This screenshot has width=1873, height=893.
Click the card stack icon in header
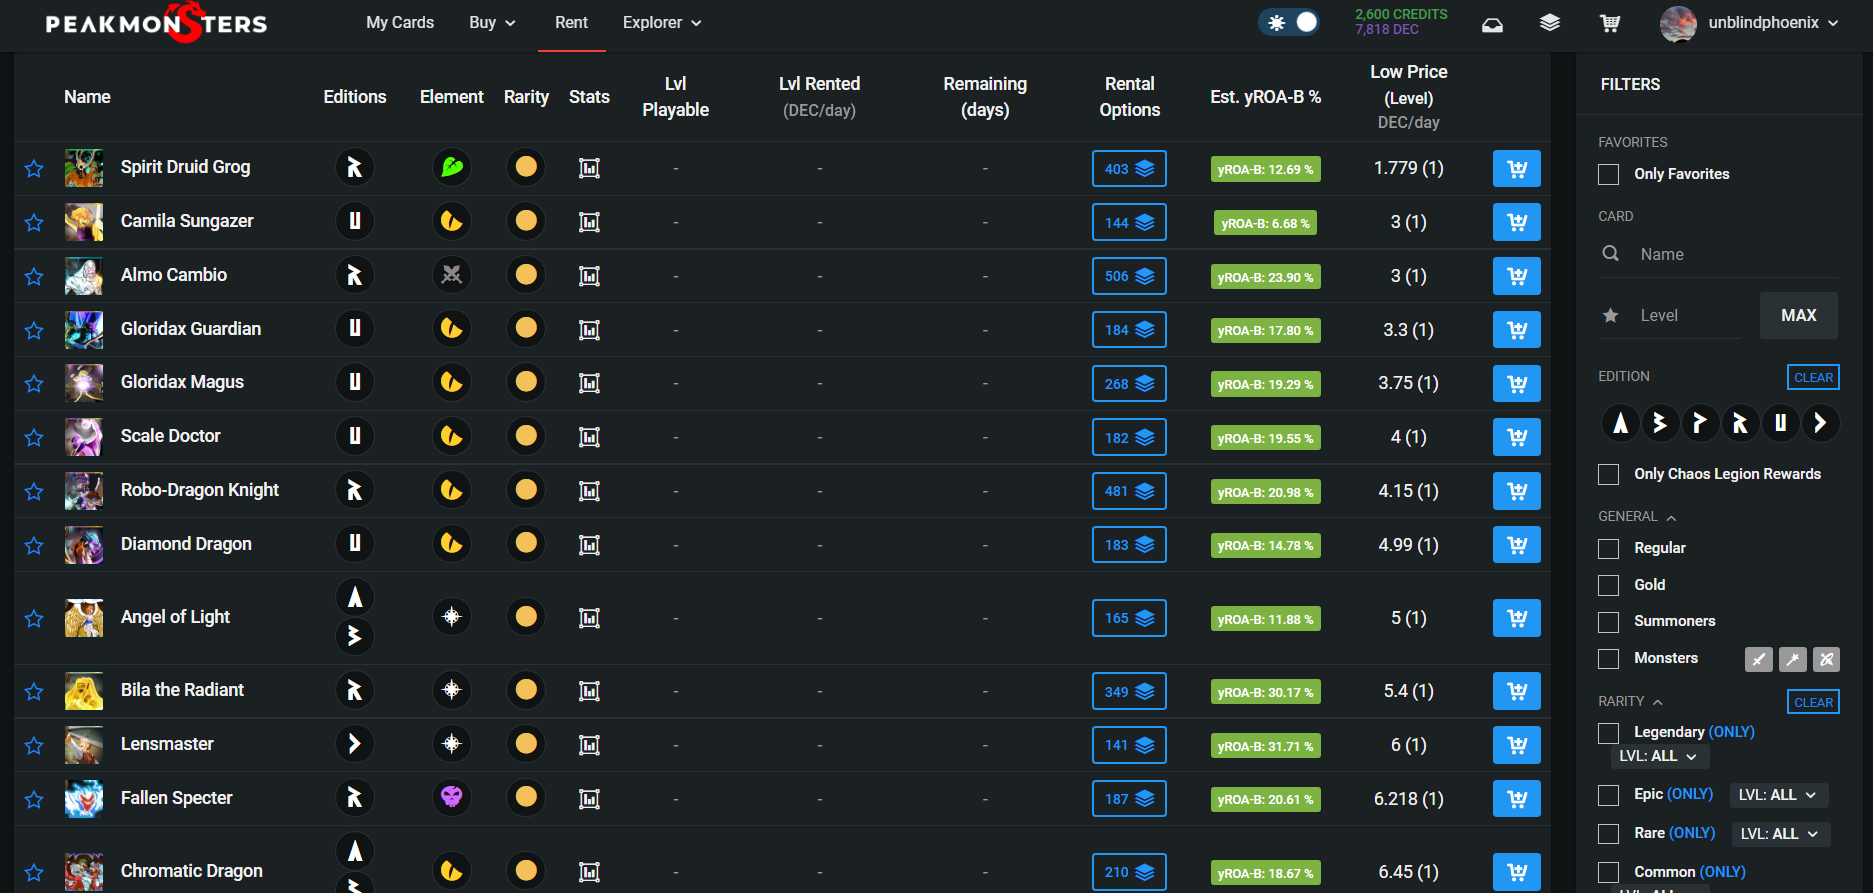(x=1549, y=23)
